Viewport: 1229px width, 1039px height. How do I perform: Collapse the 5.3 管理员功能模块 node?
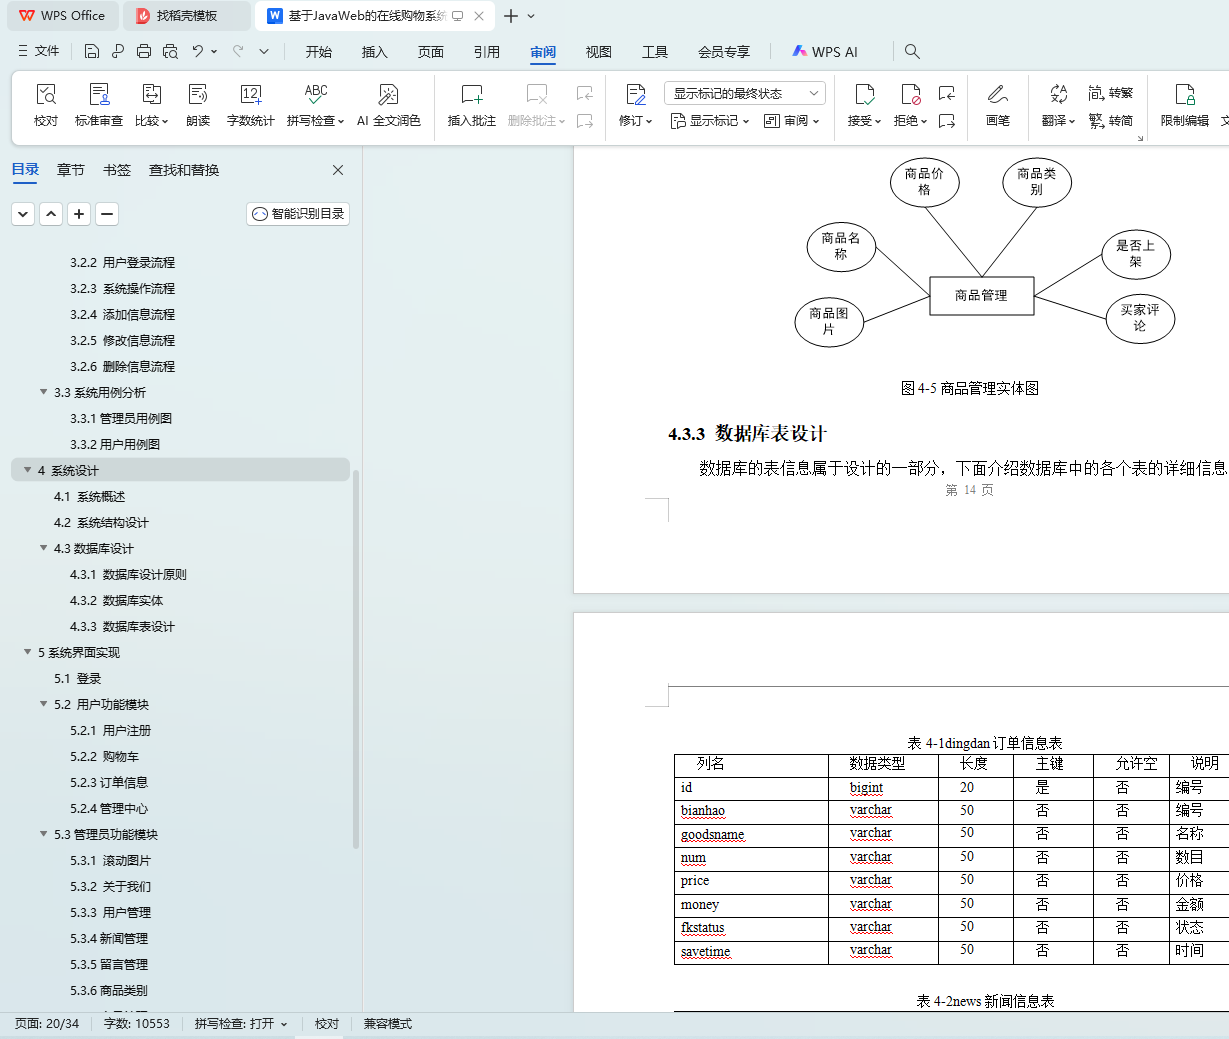pos(43,834)
